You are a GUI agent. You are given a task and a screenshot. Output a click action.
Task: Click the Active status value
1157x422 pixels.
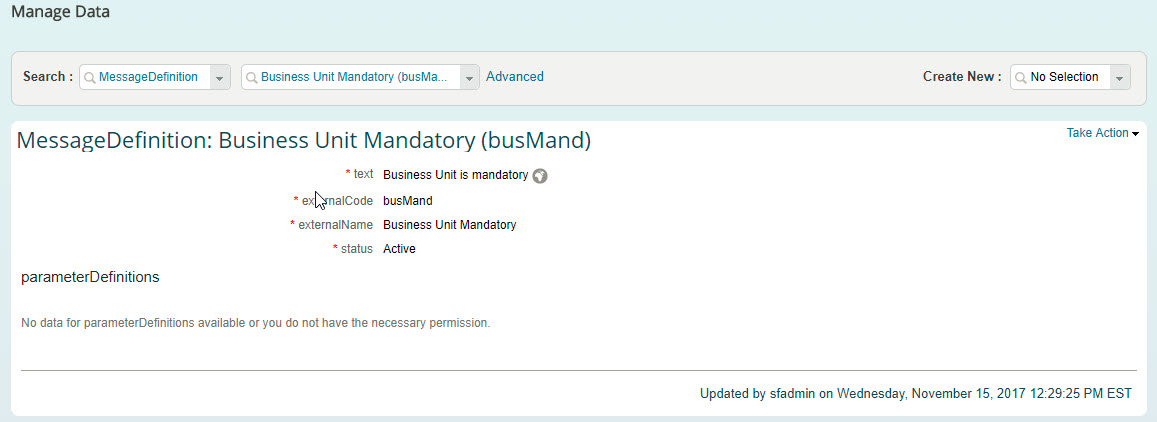[x=399, y=249]
